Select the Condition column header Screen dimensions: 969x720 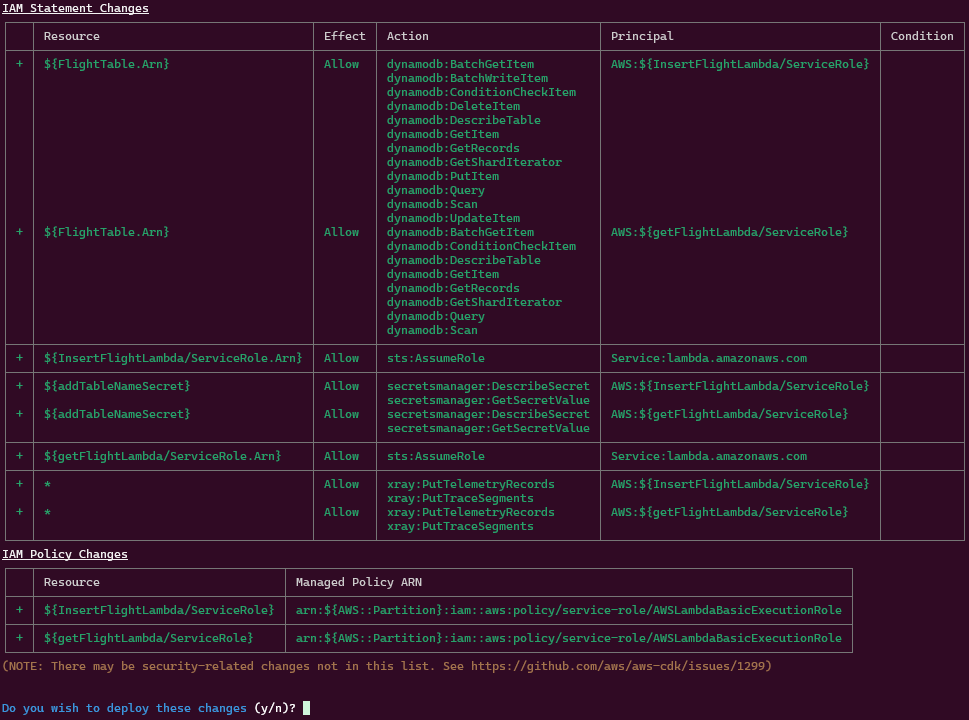(921, 36)
